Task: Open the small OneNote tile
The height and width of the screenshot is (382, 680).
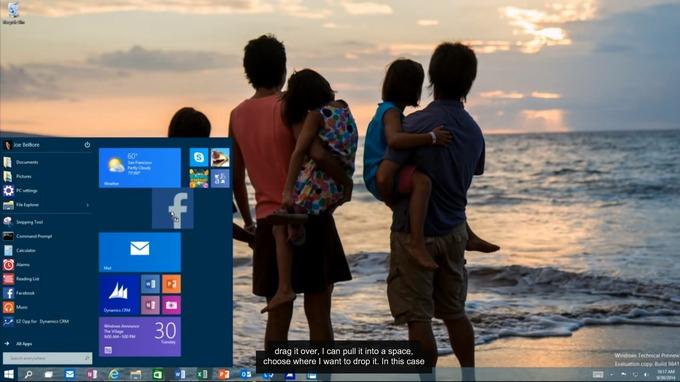Action: [150, 305]
